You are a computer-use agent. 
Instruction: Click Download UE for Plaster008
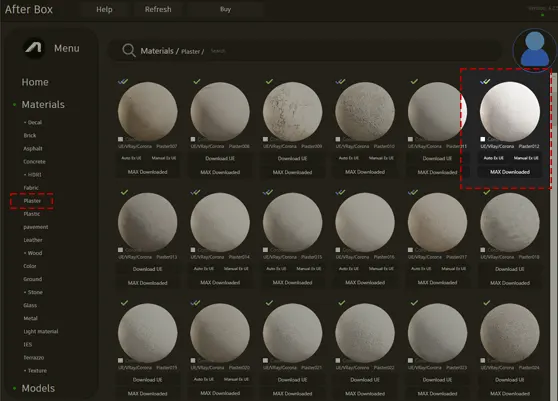pyautogui.click(x=220, y=158)
